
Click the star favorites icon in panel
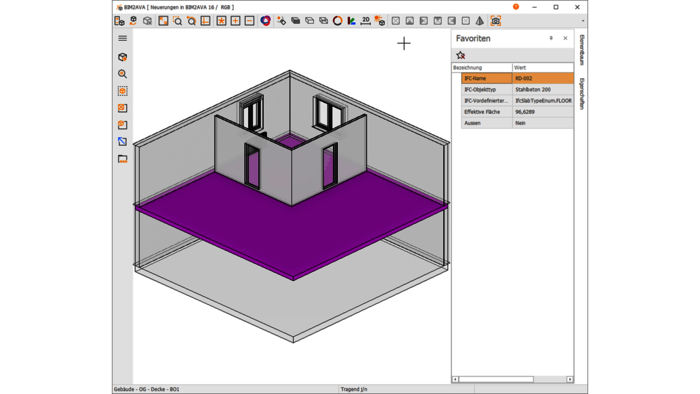coord(461,55)
